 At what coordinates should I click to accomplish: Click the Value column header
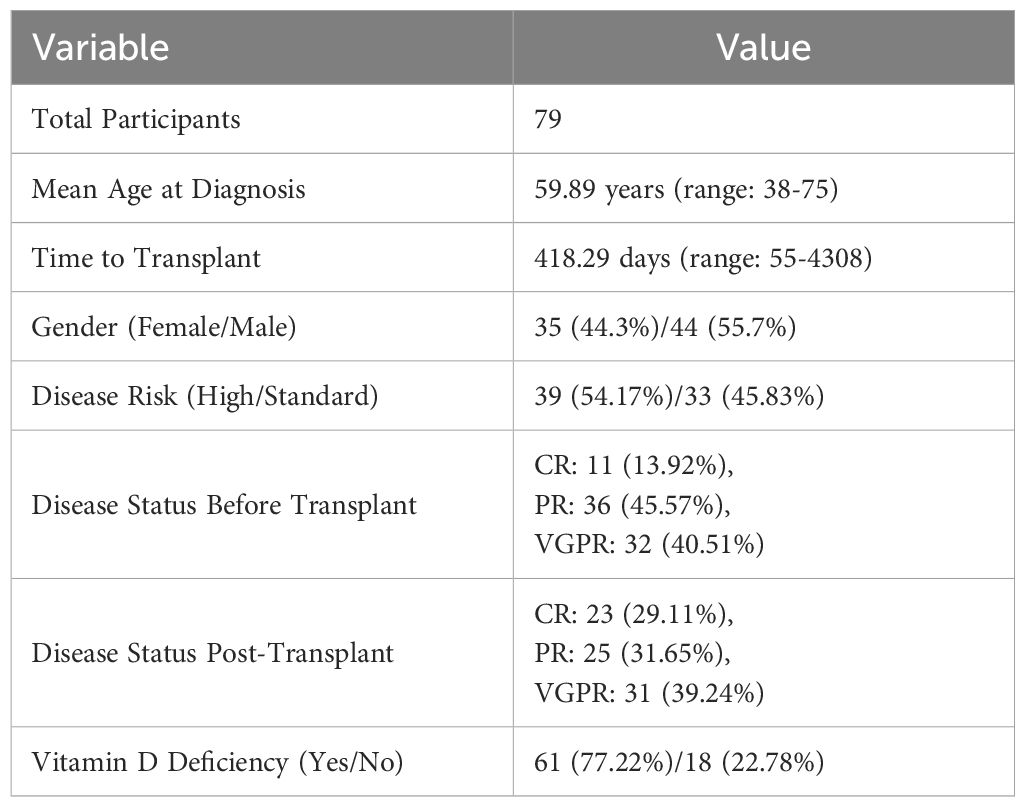pyautogui.click(x=763, y=47)
